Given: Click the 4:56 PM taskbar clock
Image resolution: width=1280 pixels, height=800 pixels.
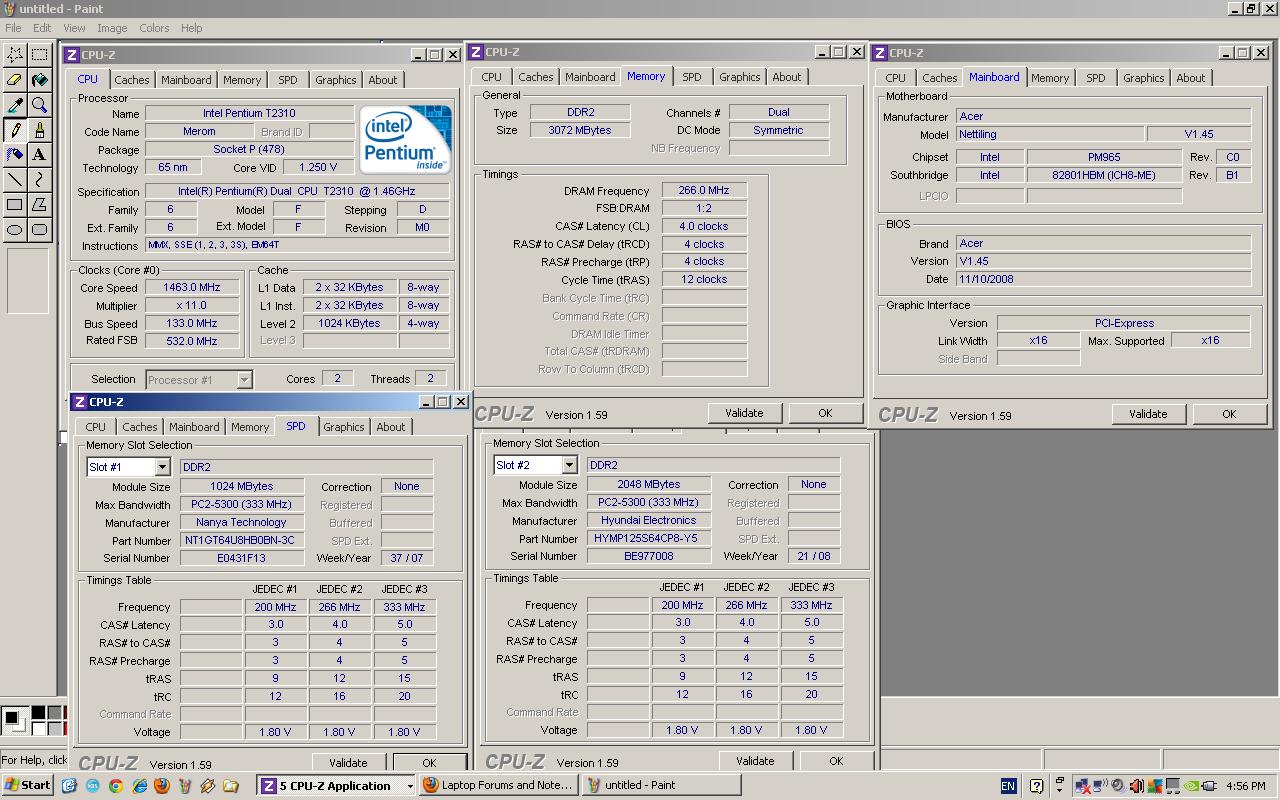Looking at the screenshot, I should [1245, 786].
